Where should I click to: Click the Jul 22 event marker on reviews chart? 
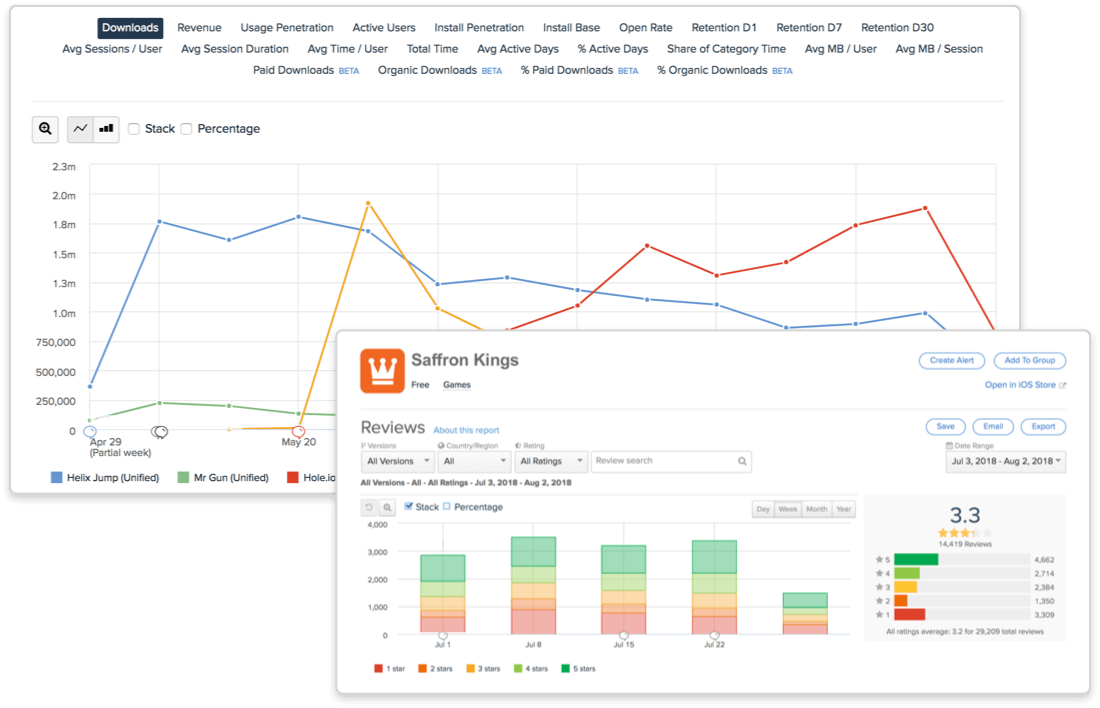point(714,636)
